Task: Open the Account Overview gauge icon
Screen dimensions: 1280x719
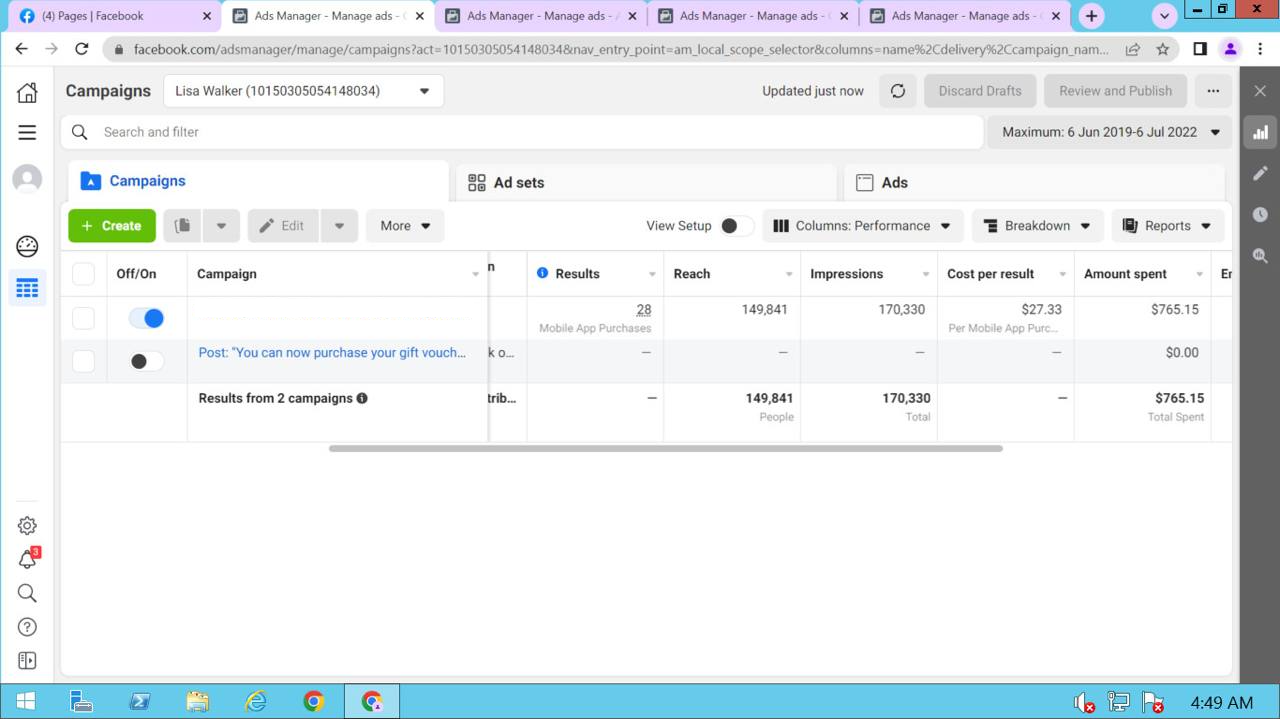Action: pyautogui.click(x=27, y=246)
